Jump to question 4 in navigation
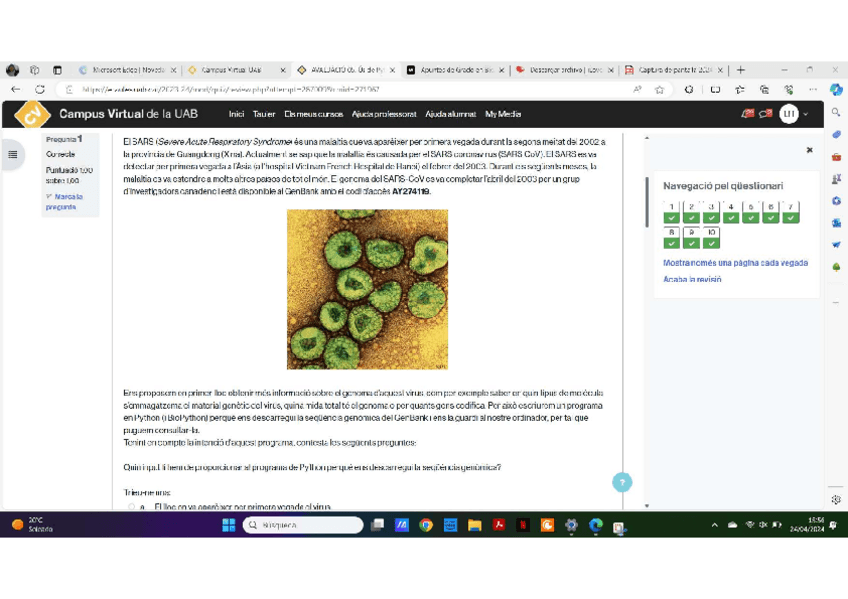Image resolution: width=848 pixels, height=599 pixels. coord(731,212)
